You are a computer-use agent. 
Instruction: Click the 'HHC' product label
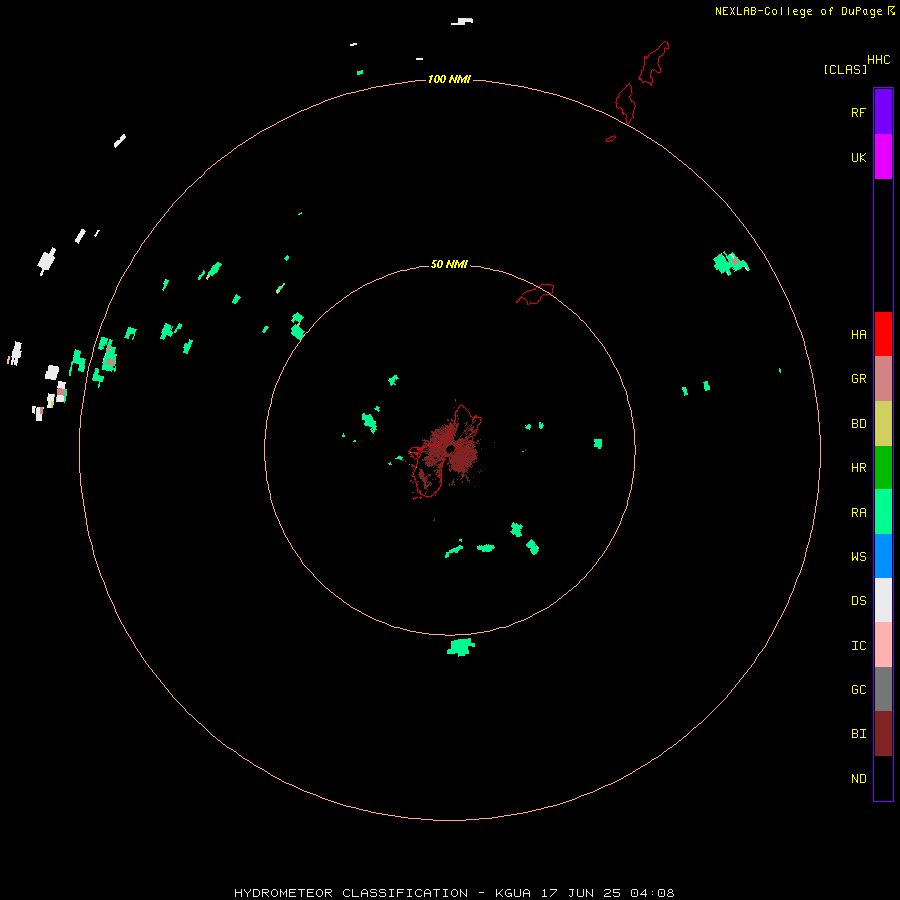click(878, 60)
